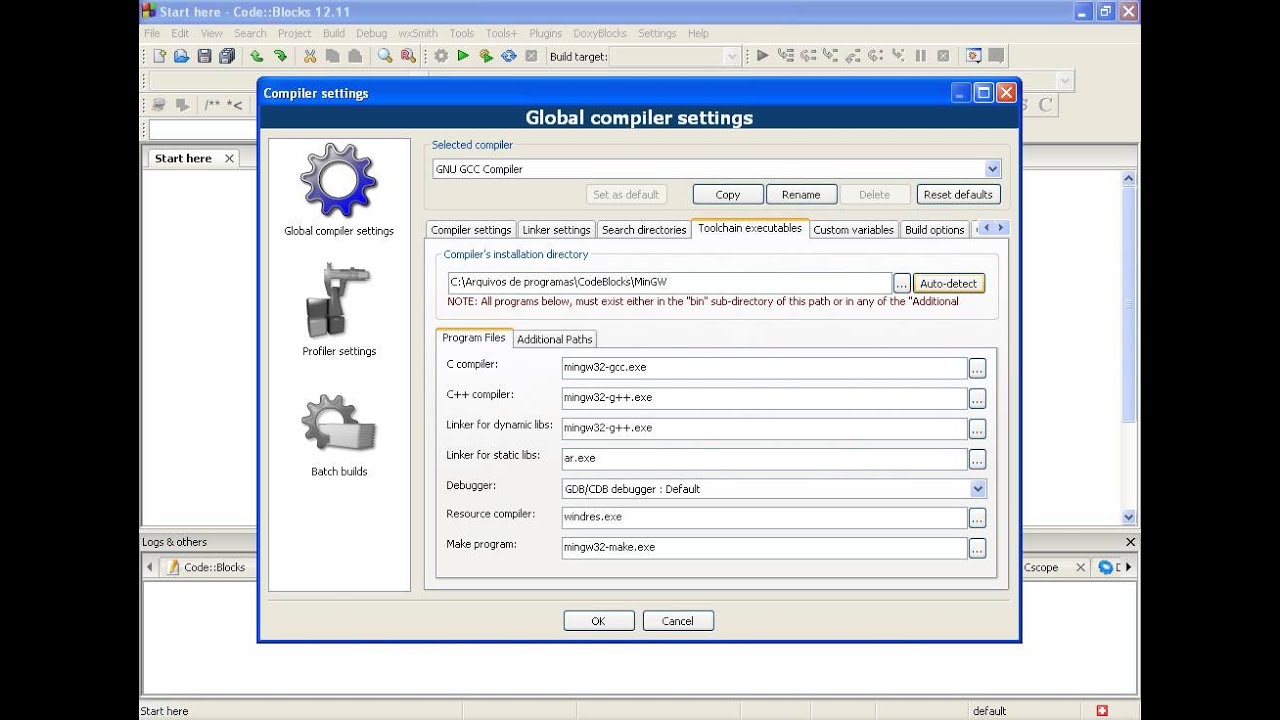
Task: Switch to Additional Paths tab
Action: pyautogui.click(x=555, y=339)
